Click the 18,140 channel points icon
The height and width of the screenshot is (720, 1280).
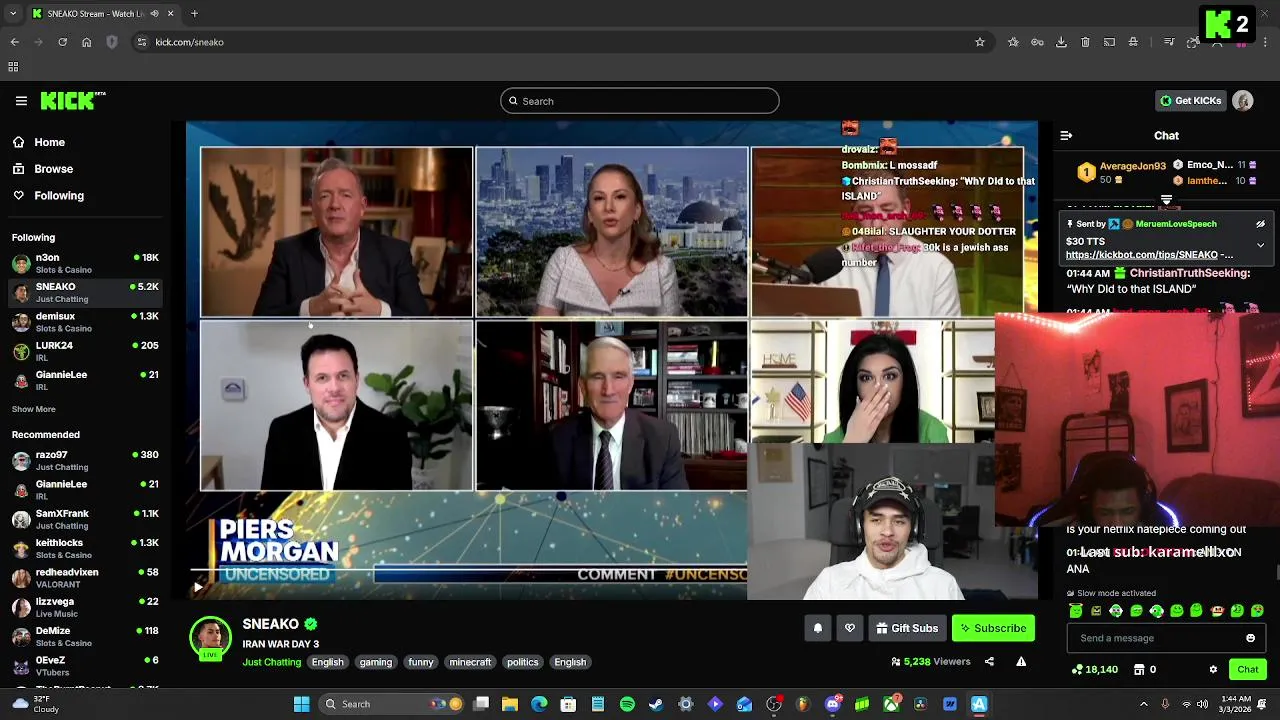pyautogui.click(x=1094, y=669)
